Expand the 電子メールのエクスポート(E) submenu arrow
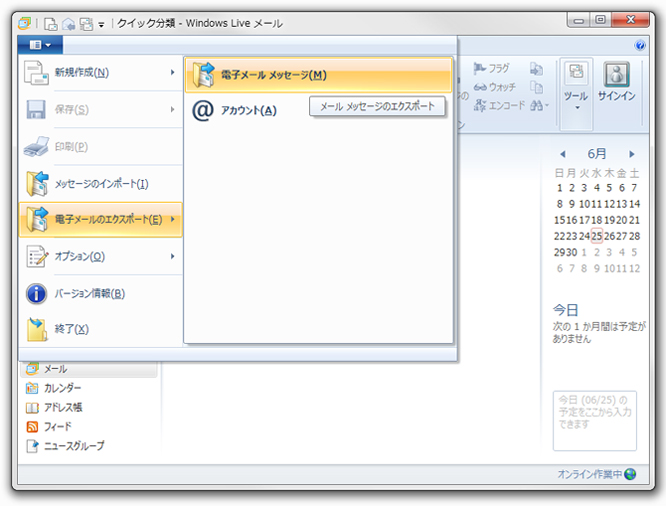 (172, 220)
